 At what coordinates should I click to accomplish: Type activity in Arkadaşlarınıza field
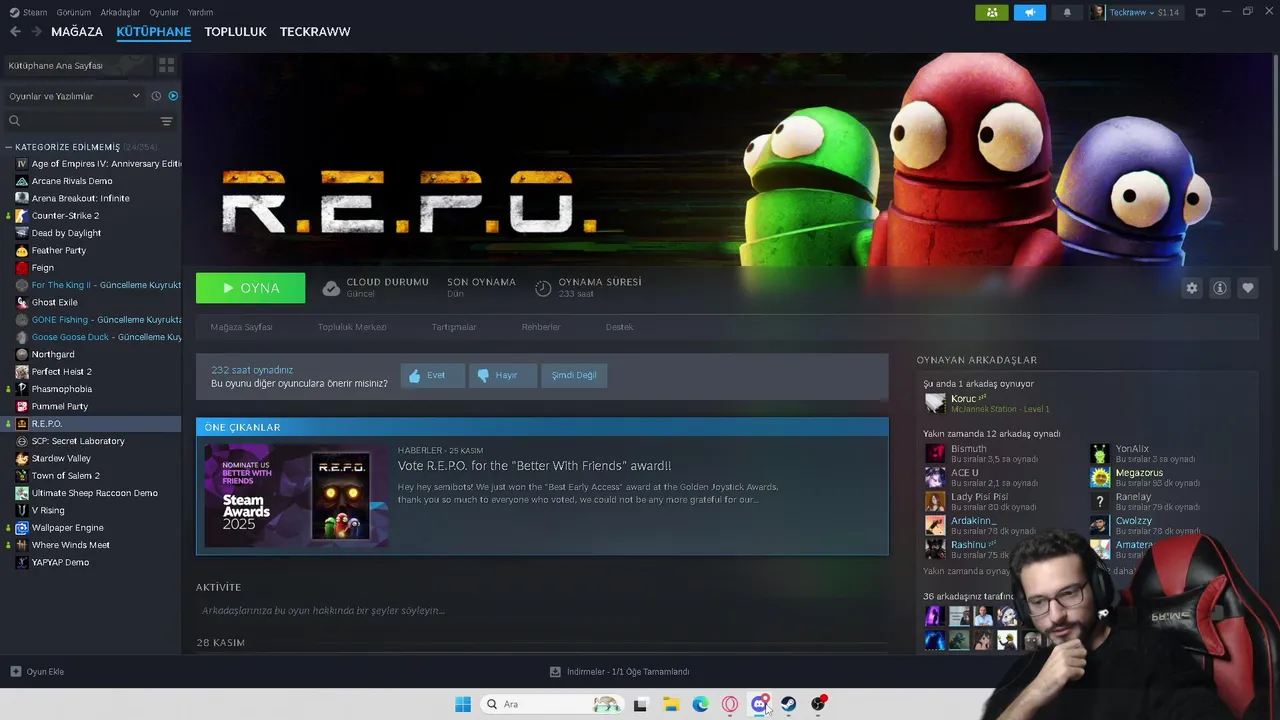tap(541, 610)
